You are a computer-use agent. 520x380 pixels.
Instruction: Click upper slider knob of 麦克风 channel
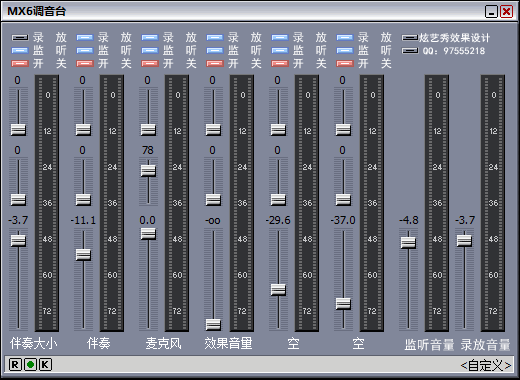click(x=148, y=130)
